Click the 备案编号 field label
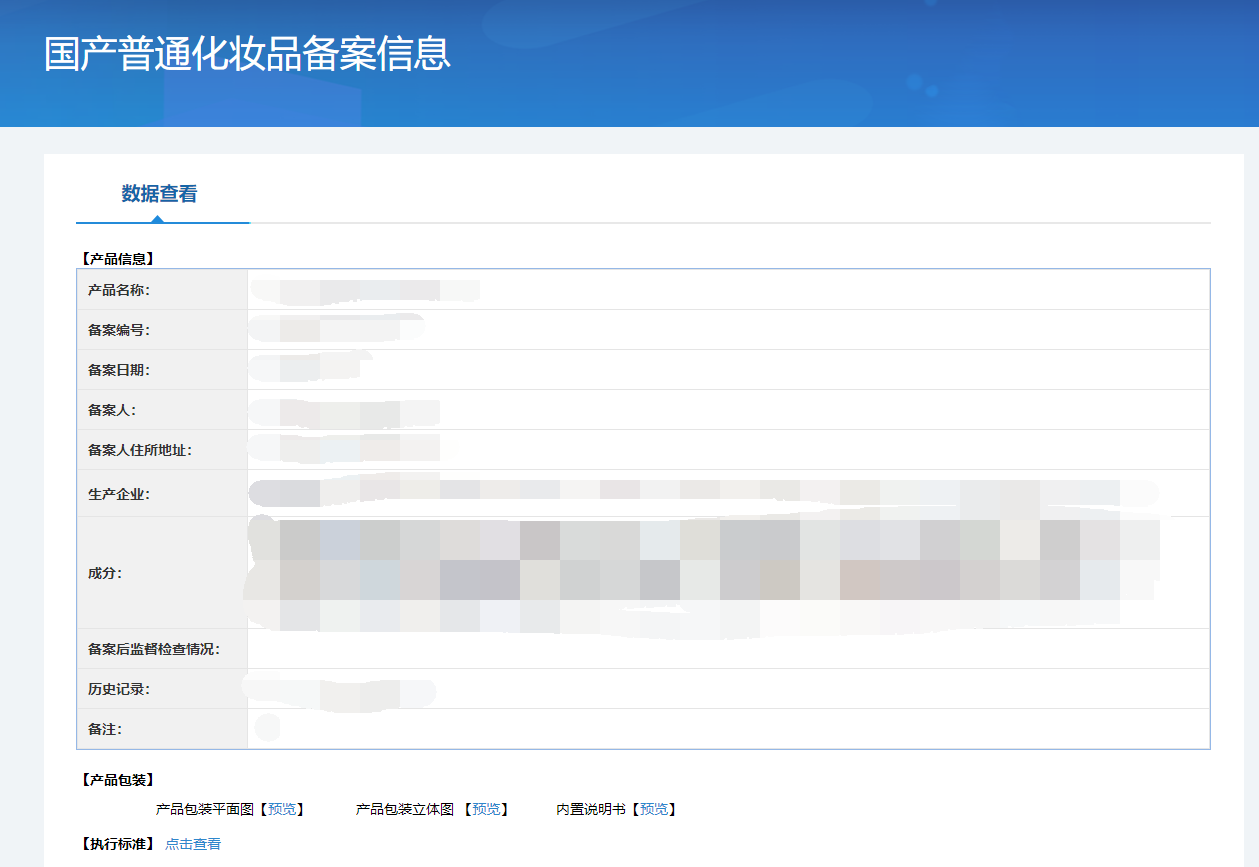This screenshot has height=867, width=1259. pos(118,330)
